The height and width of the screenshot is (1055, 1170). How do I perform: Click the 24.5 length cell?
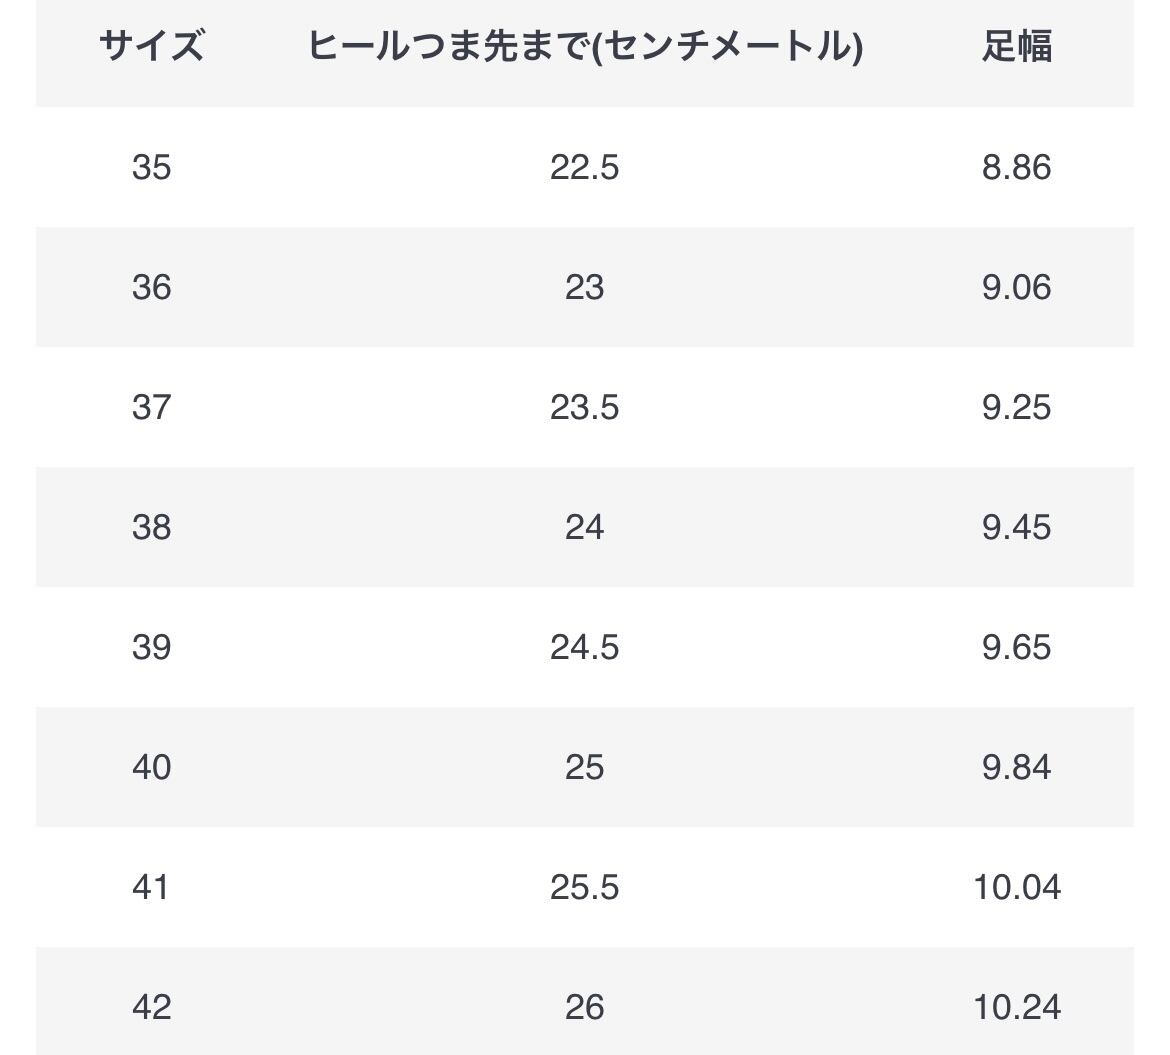pyautogui.click(x=584, y=647)
